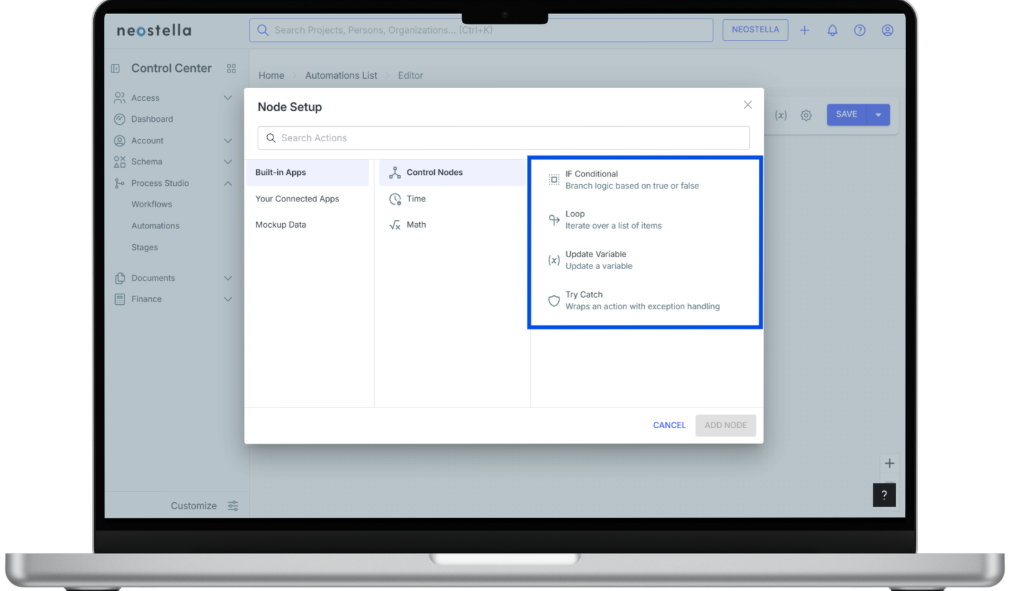Open the editor settings gear icon
This screenshot has height=591, width=1012.
click(806, 115)
